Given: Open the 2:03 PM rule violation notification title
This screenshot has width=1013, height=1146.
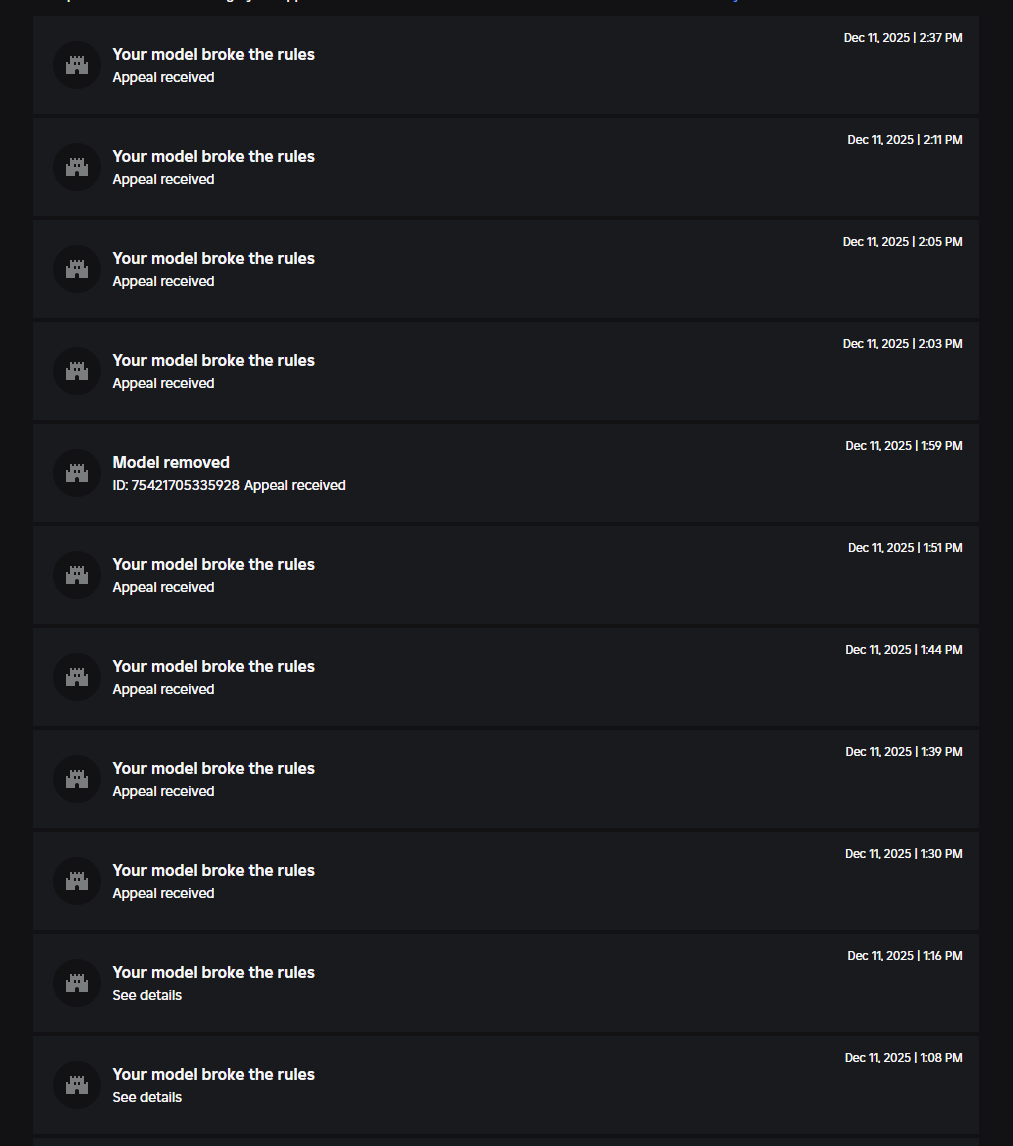Looking at the screenshot, I should point(213,360).
